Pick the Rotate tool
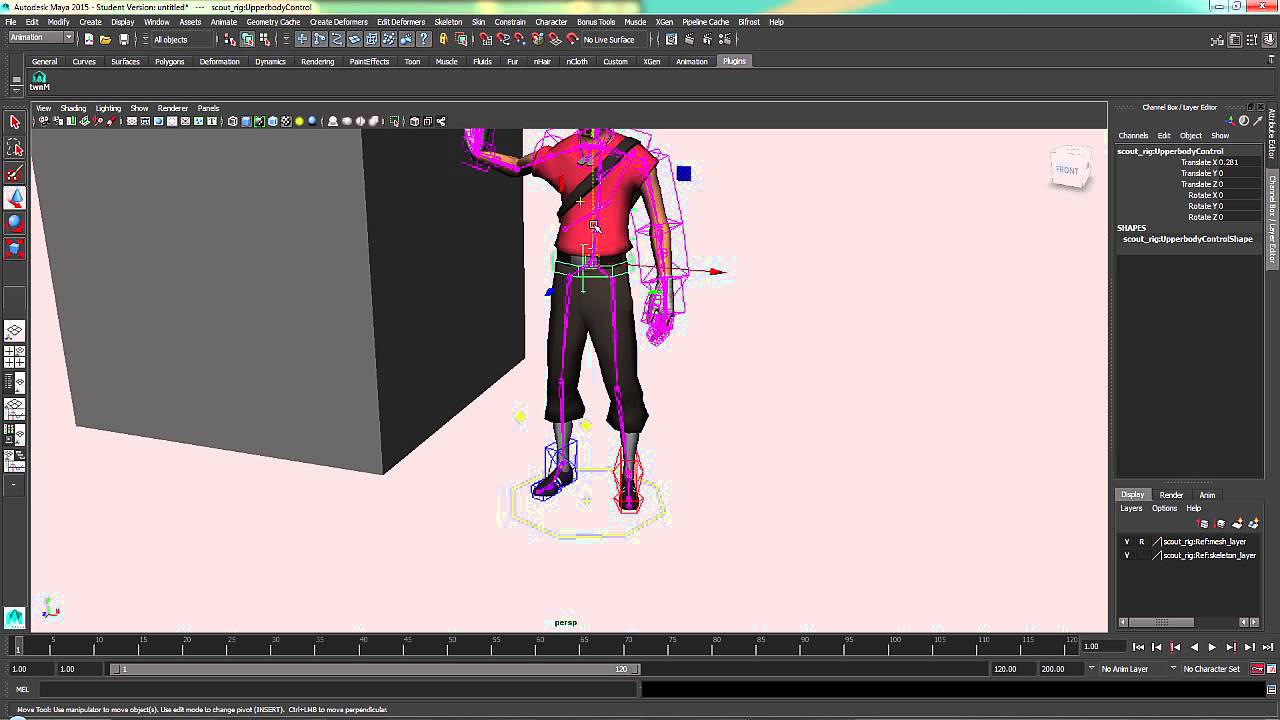The image size is (1280, 720). (x=15, y=223)
